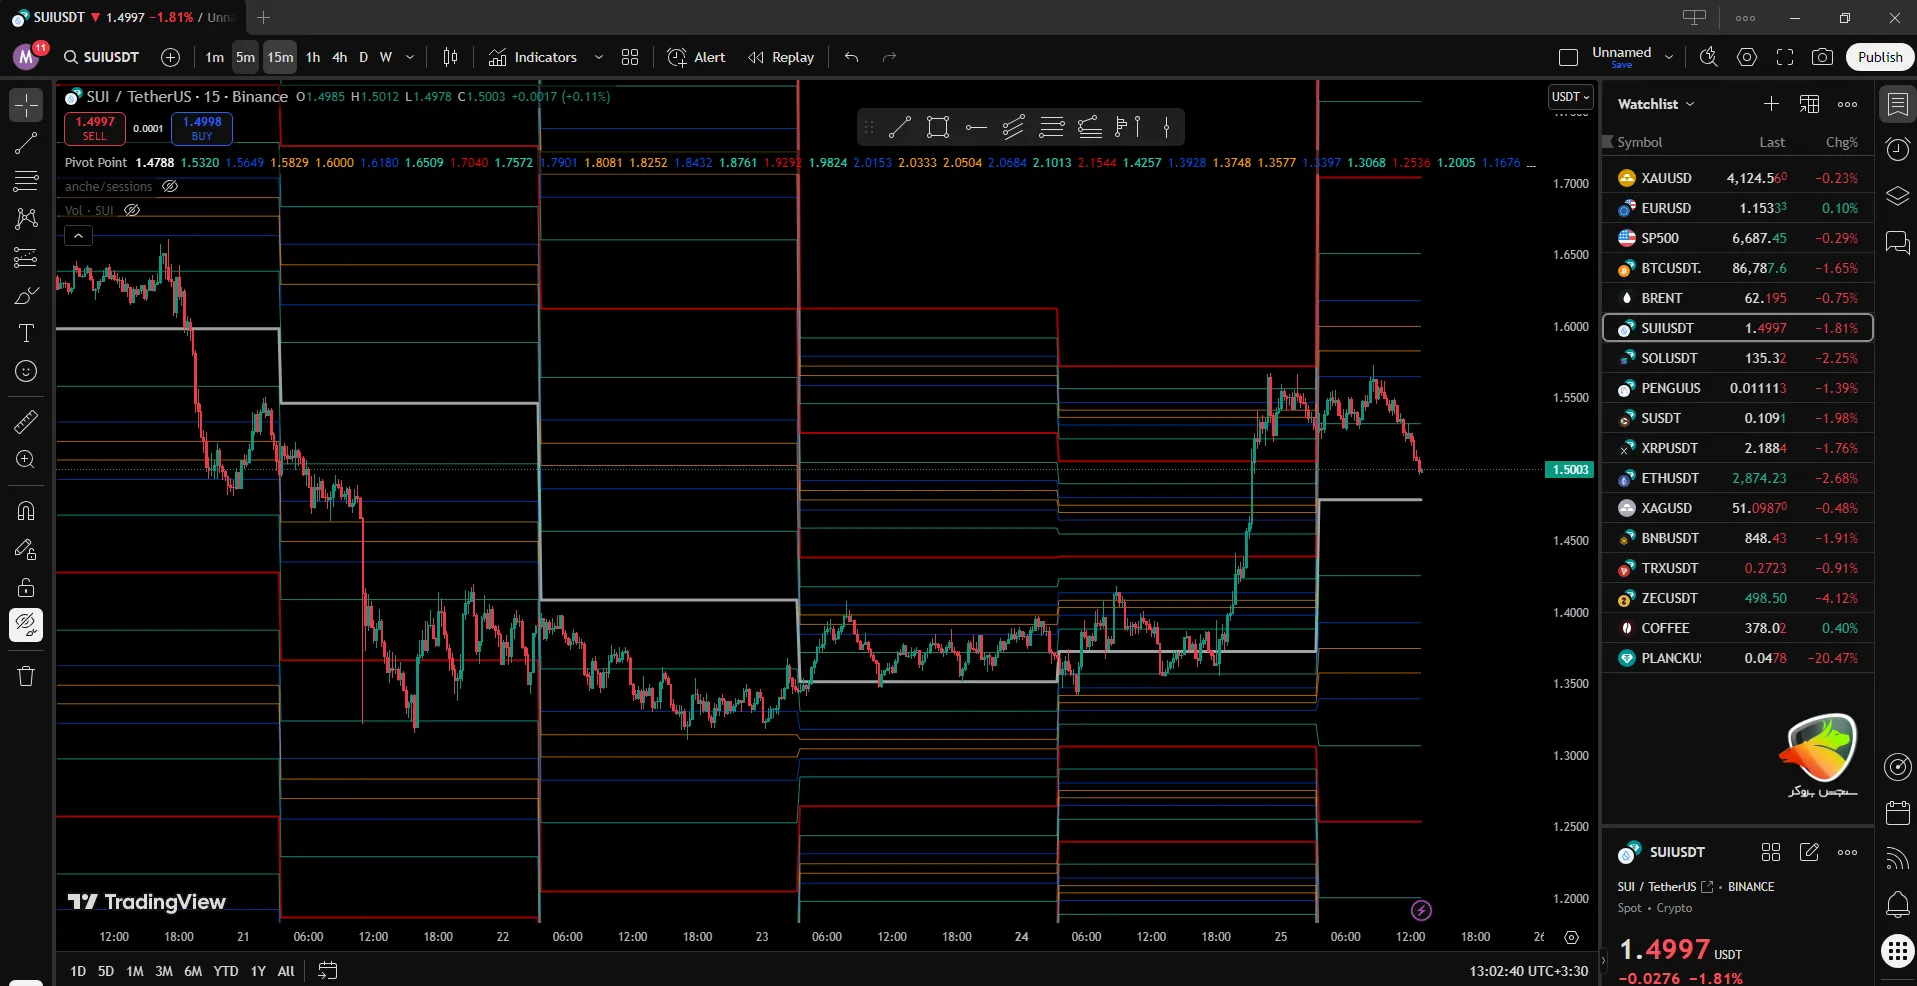This screenshot has height=986, width=1917.
Task: Select the ruler measure tool
Action: (x=26, y=422)
